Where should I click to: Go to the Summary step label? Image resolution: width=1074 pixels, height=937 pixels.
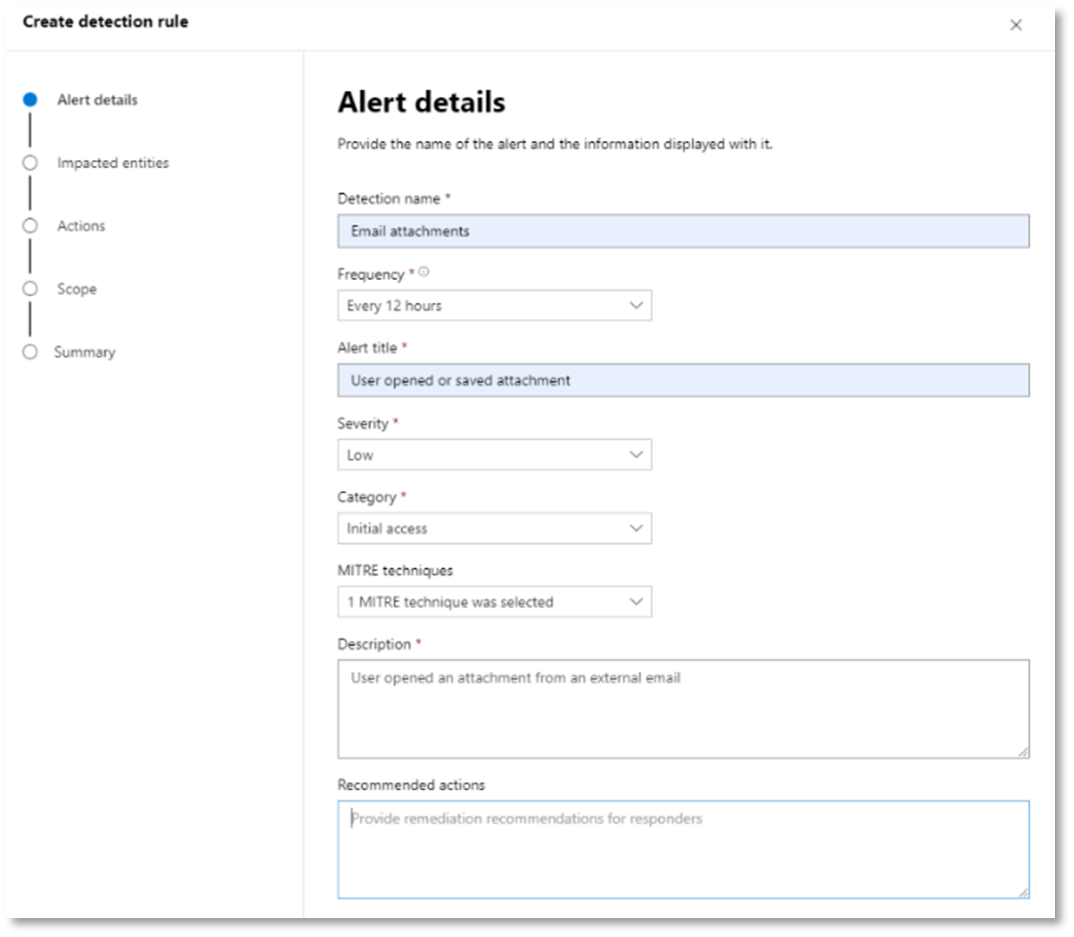85,352
